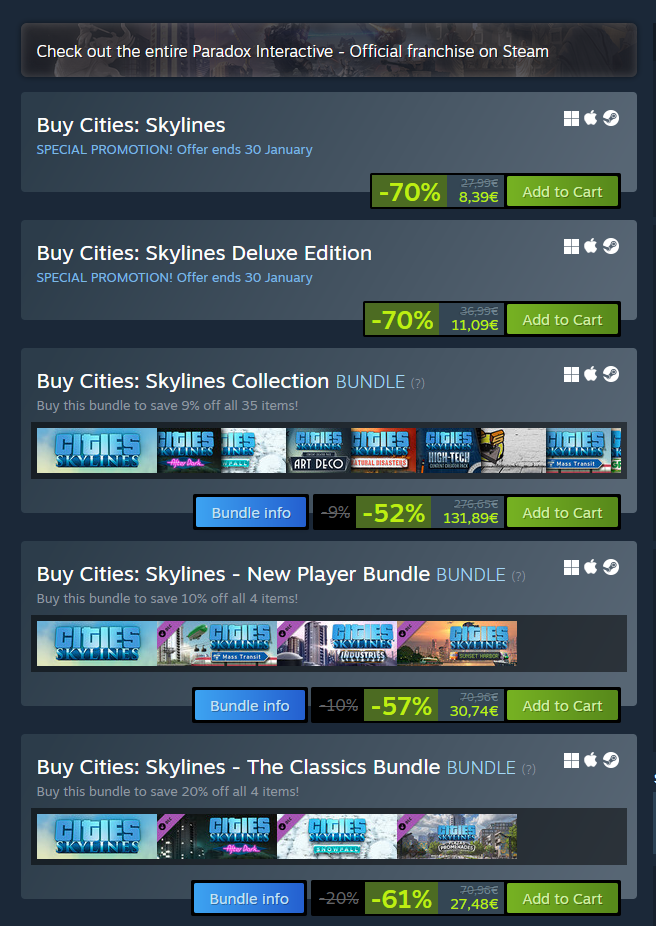Click question mark beside Classics Bundle label
The height and width of the screenshot is (926, 656).
pos(528,769)
